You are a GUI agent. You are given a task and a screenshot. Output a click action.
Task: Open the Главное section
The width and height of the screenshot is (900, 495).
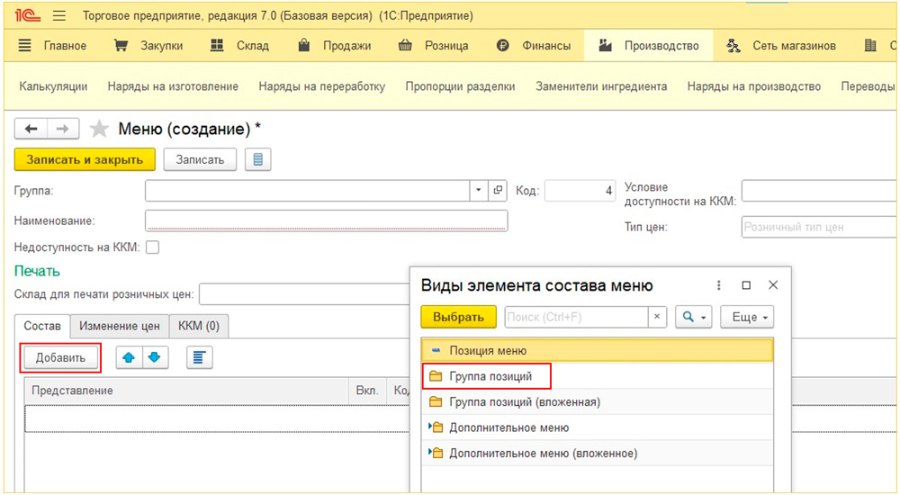pos(52,45)
